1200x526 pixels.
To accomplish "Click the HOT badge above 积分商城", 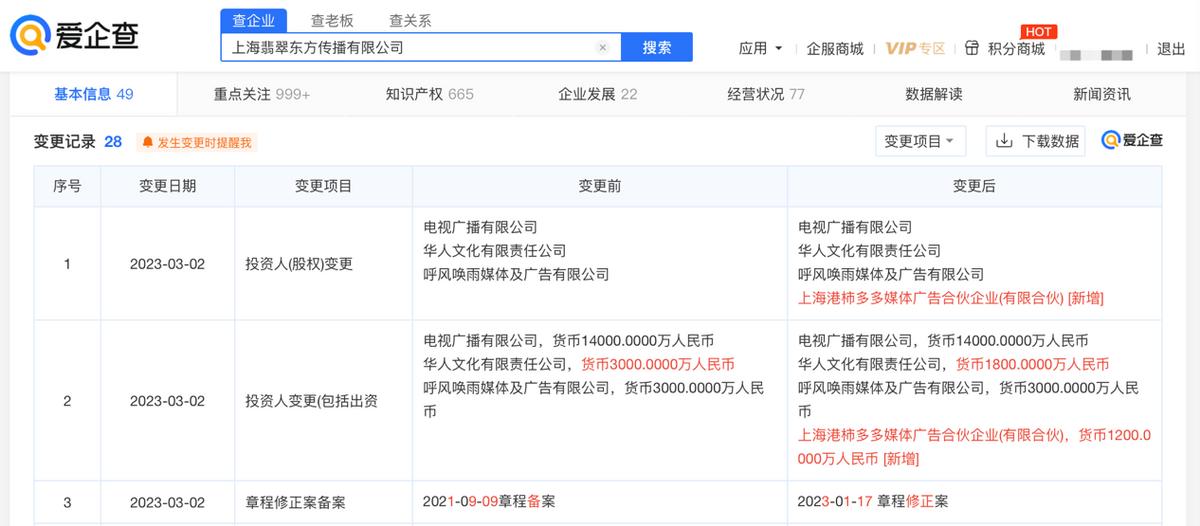I will [1039, 32].
